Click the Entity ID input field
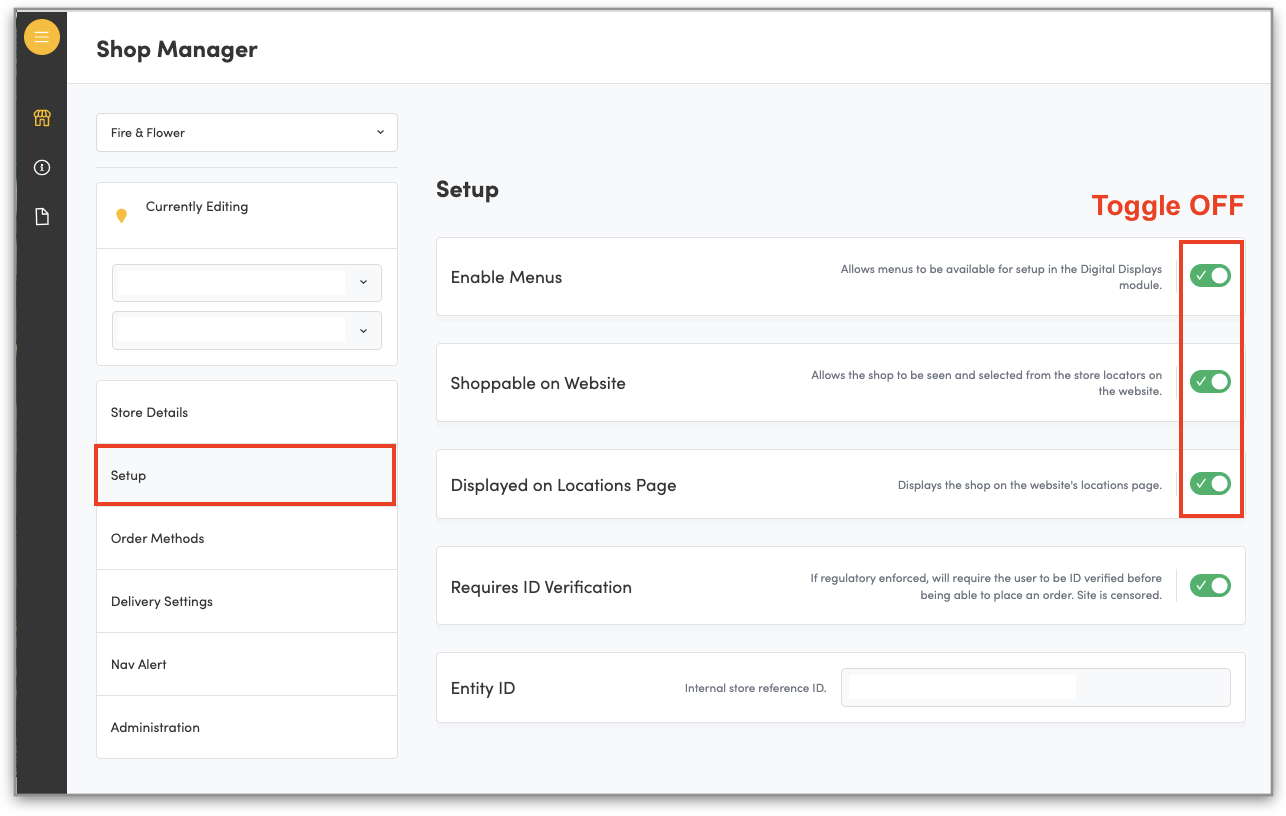1286x816 pixels. [1035, 688]
